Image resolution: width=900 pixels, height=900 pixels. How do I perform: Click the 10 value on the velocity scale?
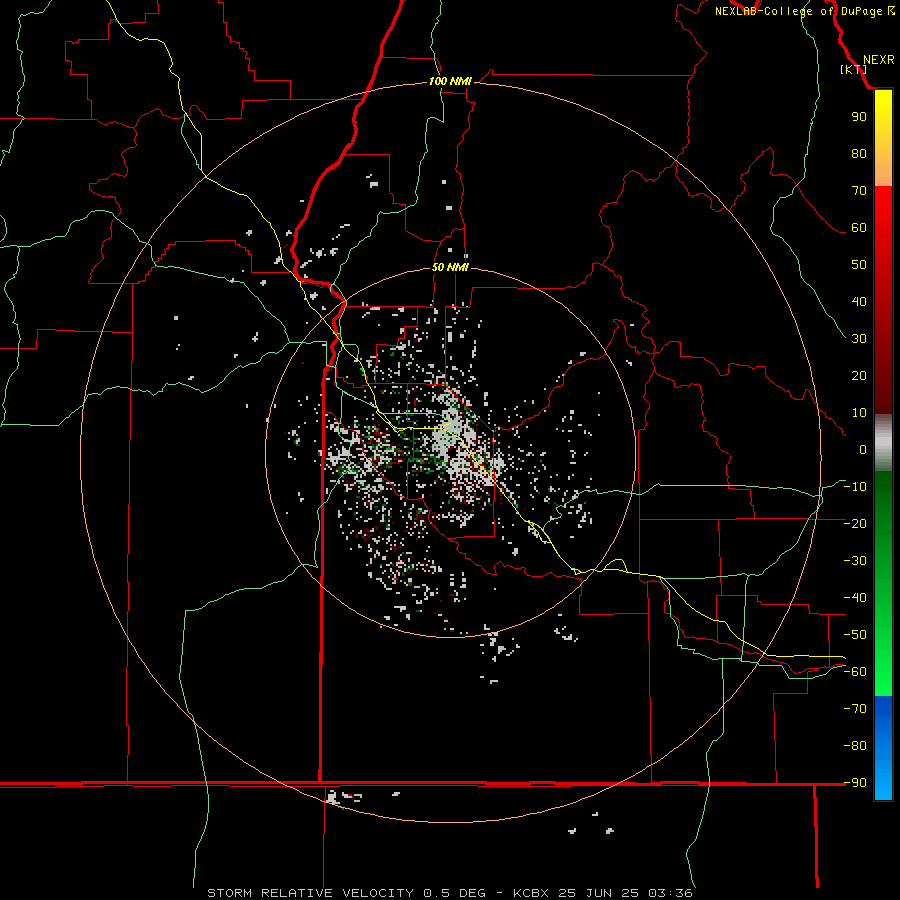[x=859, y=413]
